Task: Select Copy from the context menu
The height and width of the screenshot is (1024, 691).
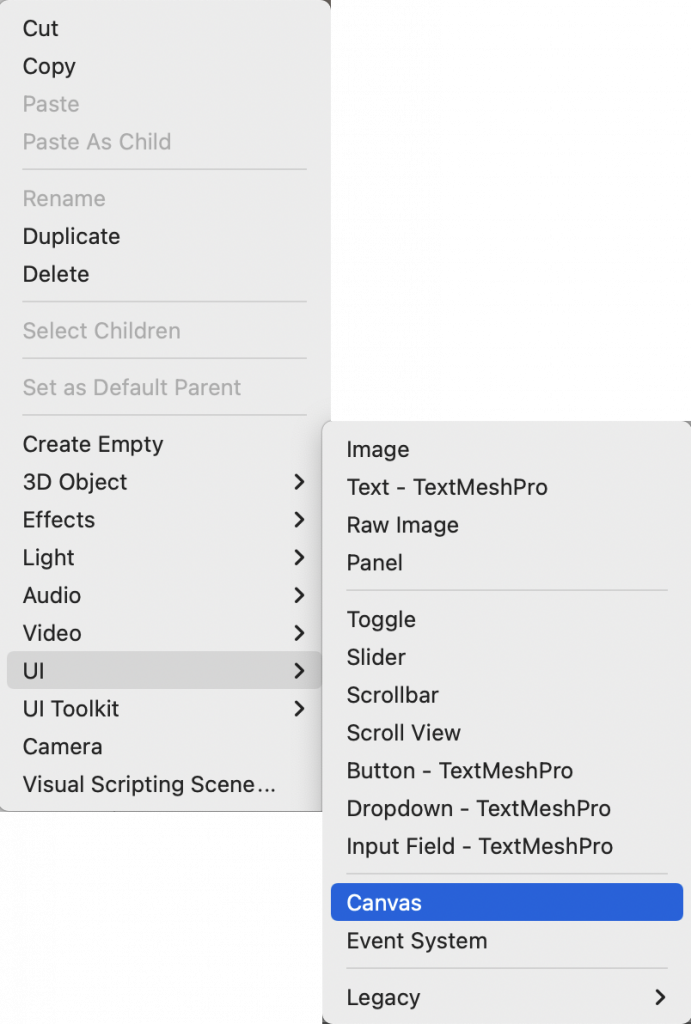Action: tap(49, 67)
